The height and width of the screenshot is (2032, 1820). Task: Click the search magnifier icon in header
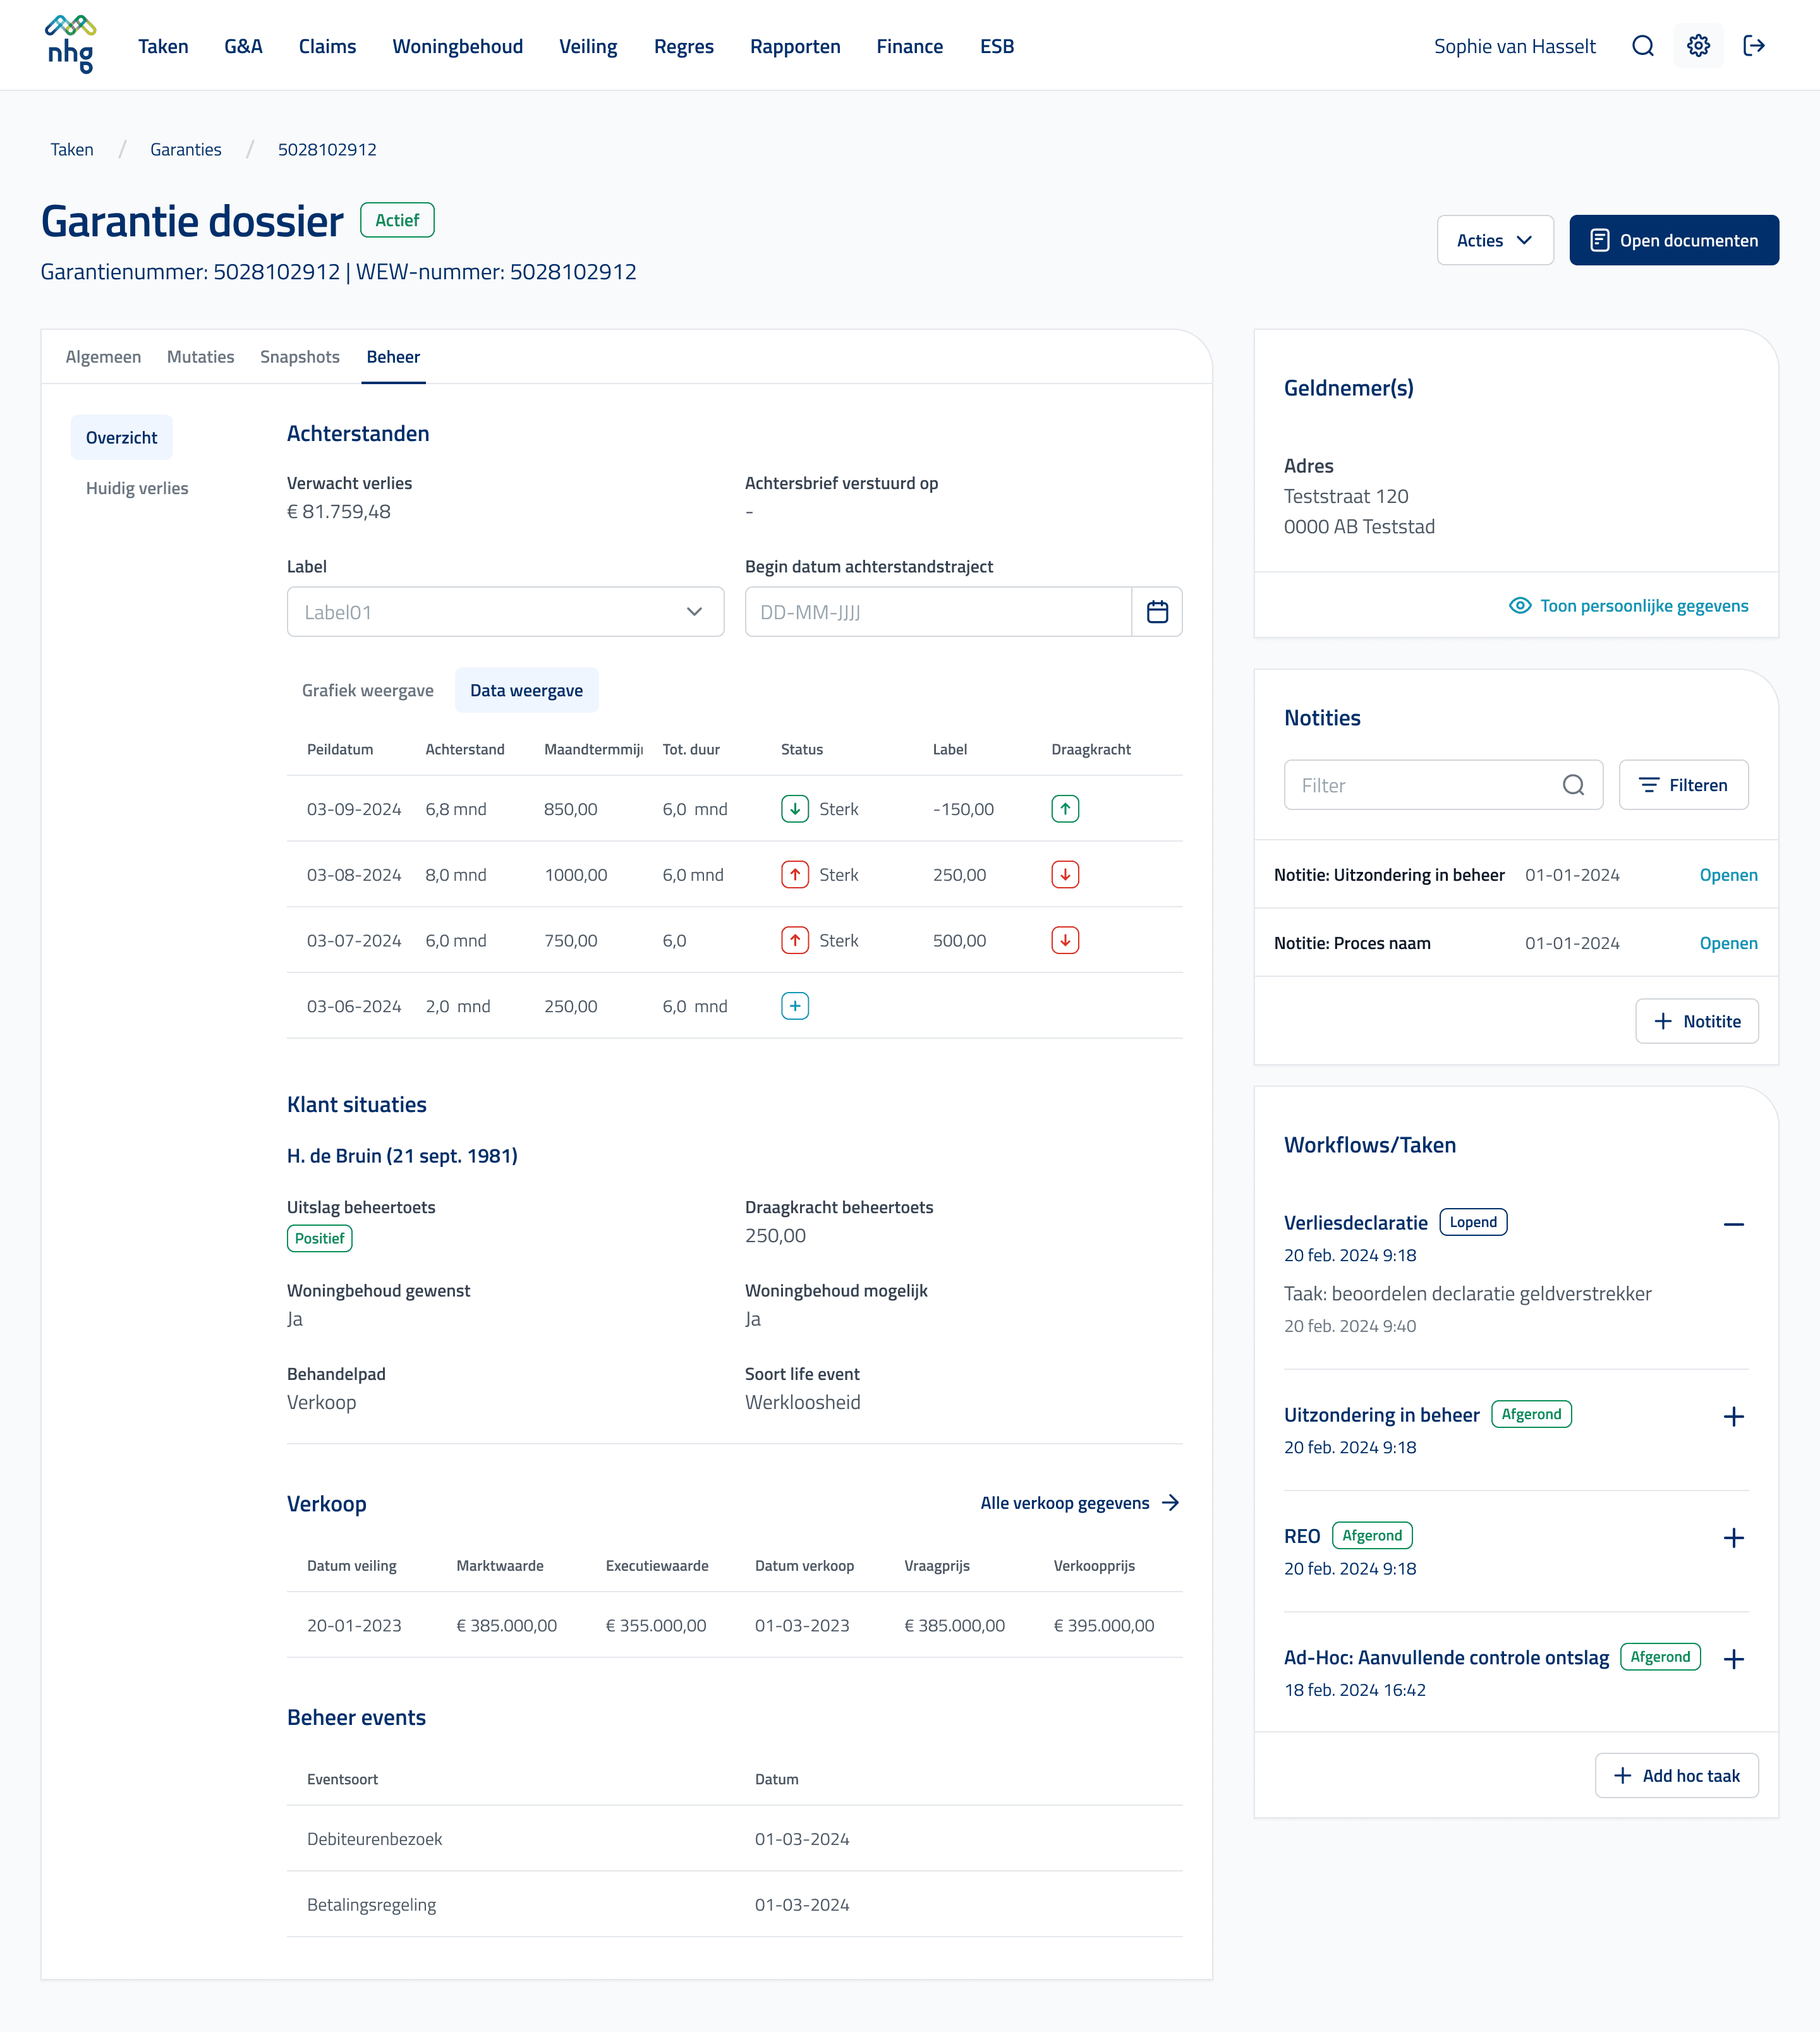(x=1642, y=46)
